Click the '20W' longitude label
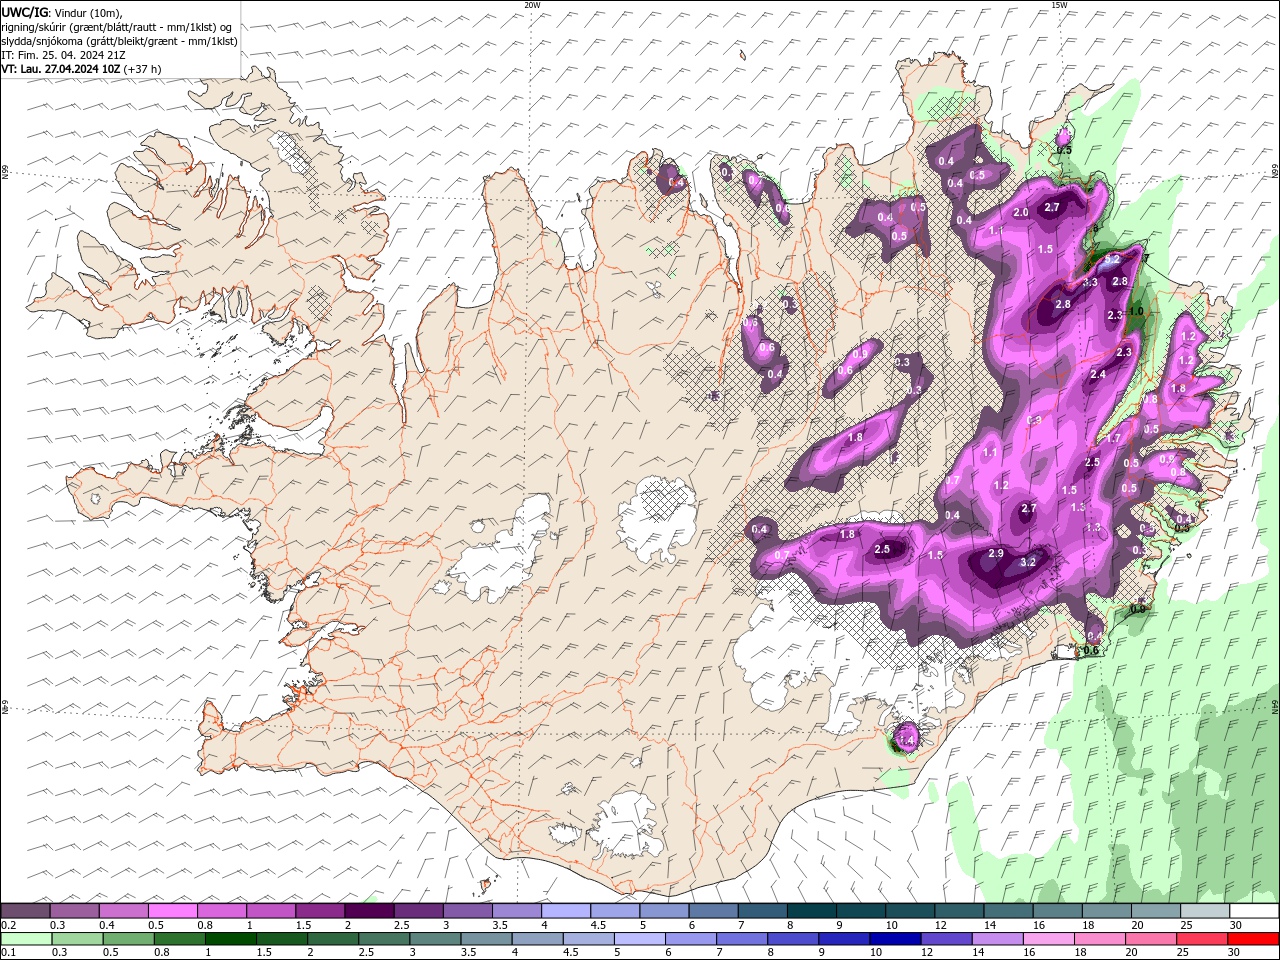The height and width of the screenshot is (960, 1280). point(532,5)
